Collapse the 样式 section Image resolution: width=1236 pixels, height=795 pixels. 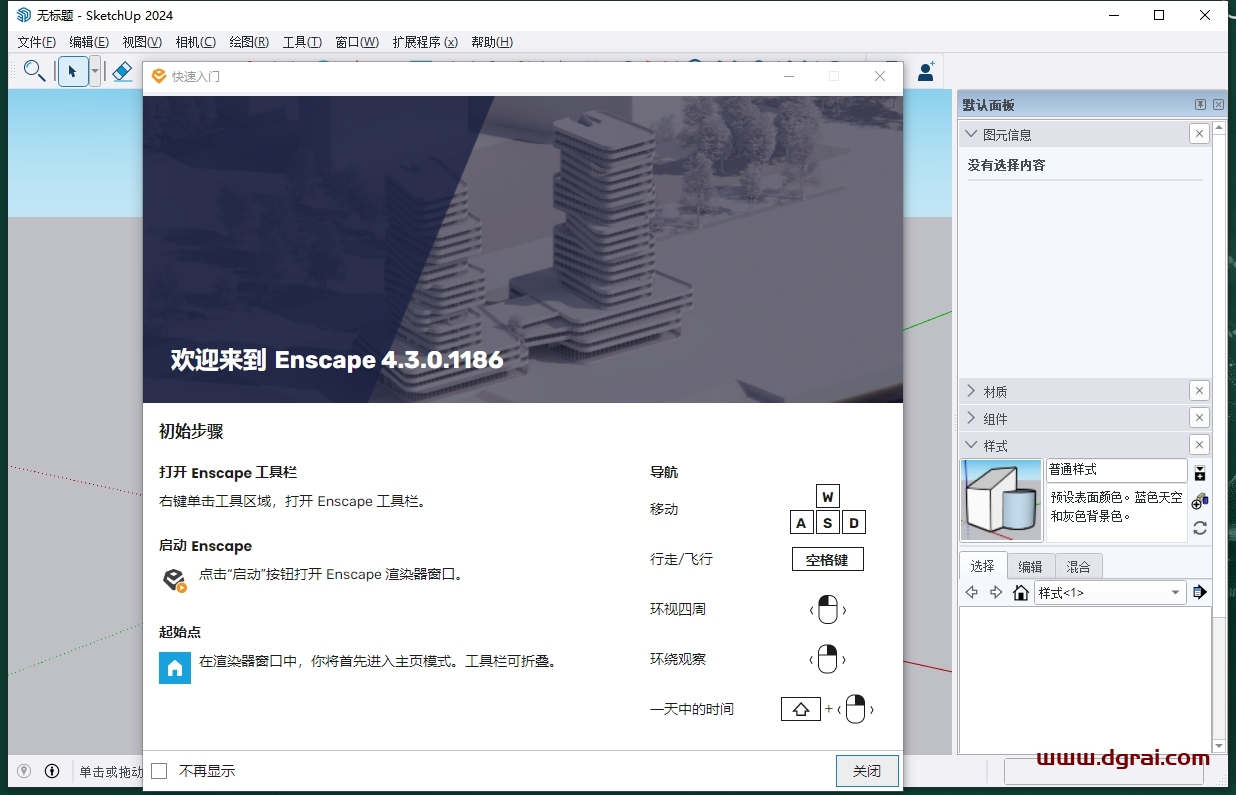971,445
